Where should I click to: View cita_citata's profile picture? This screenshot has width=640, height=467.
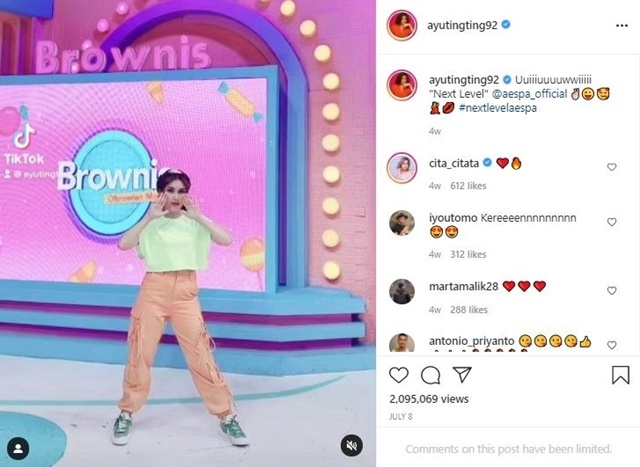coord(402,168)
